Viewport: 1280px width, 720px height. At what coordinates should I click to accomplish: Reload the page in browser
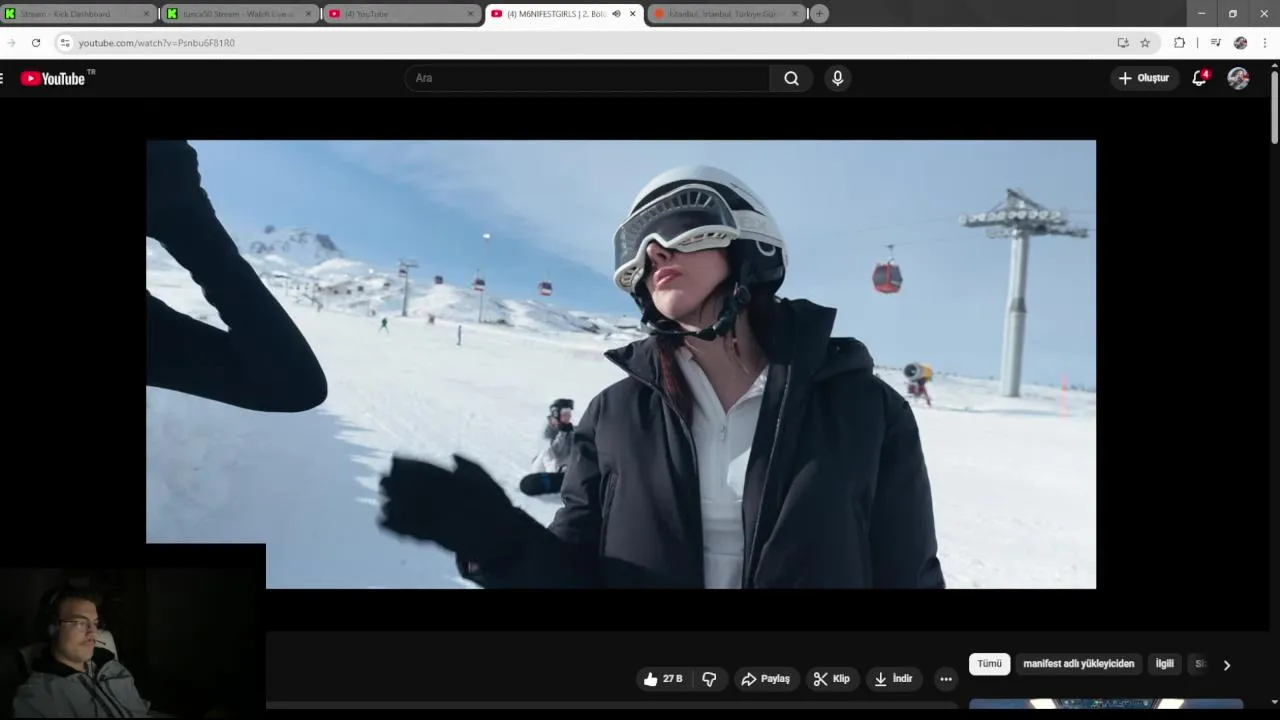(36, 43)
